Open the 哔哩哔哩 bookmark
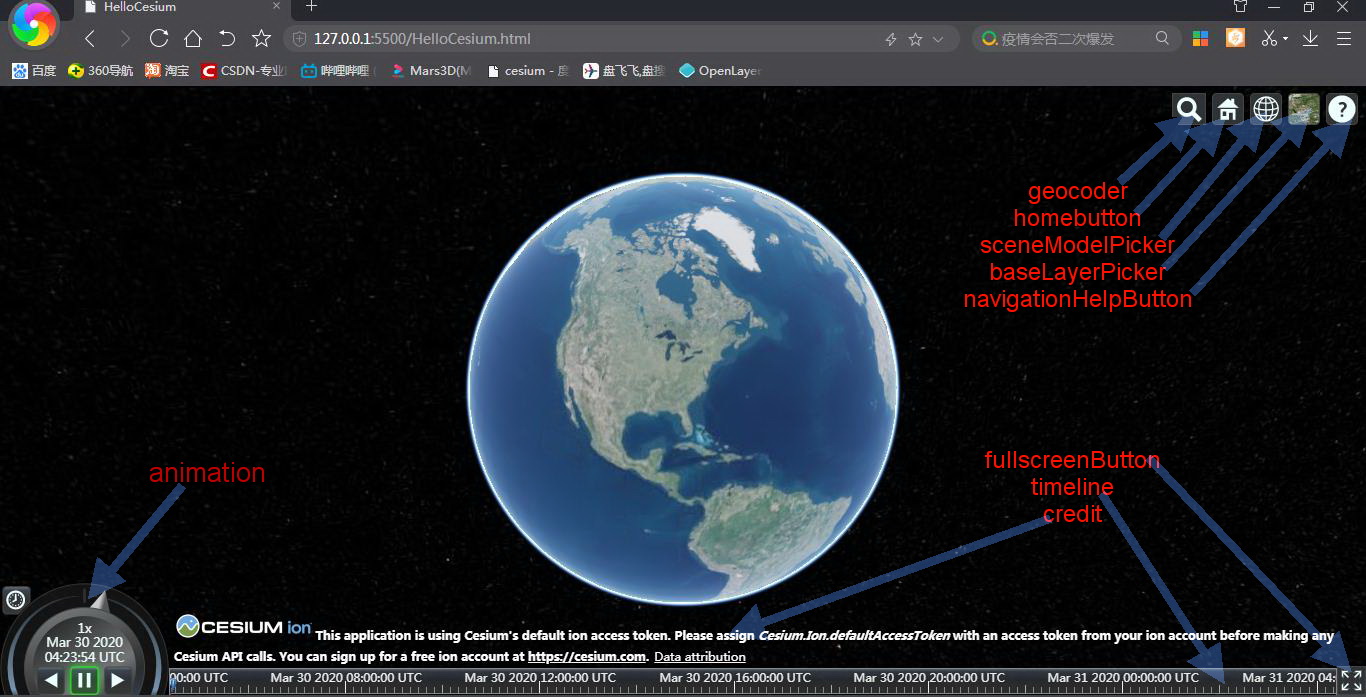Image resolution: width=1366 pixels, height=697 pixels. (x=338, y=71)
